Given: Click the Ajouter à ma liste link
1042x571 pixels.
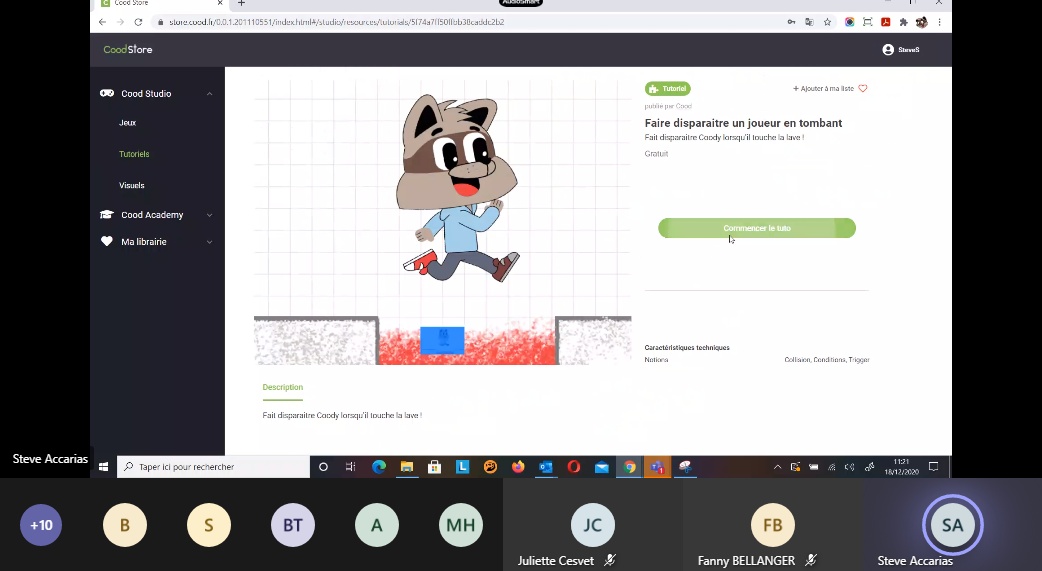Looking at the screenshot, I should tap(823, 89).
